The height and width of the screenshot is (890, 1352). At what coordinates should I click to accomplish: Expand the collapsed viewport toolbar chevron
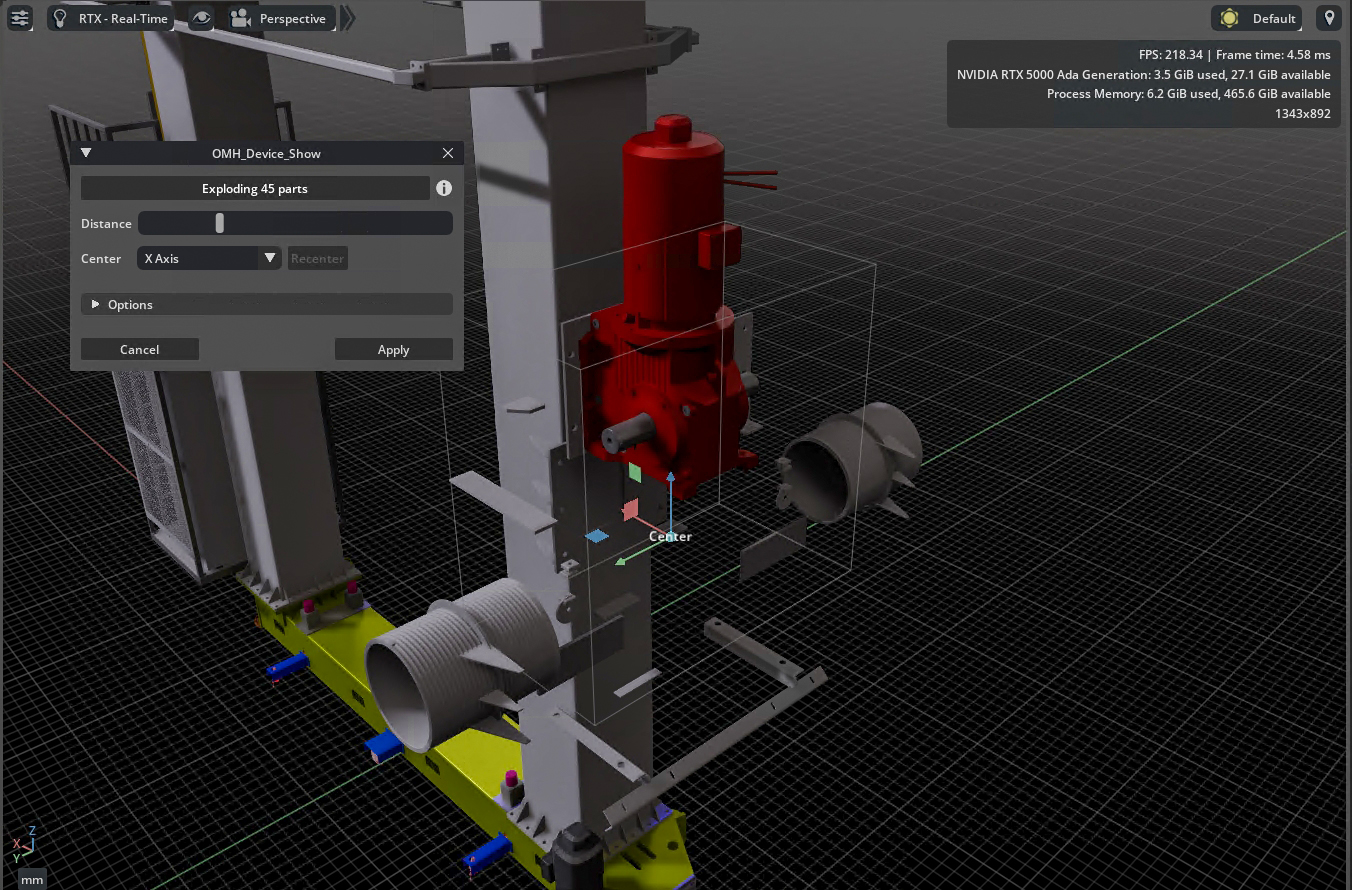coord(347,18)
